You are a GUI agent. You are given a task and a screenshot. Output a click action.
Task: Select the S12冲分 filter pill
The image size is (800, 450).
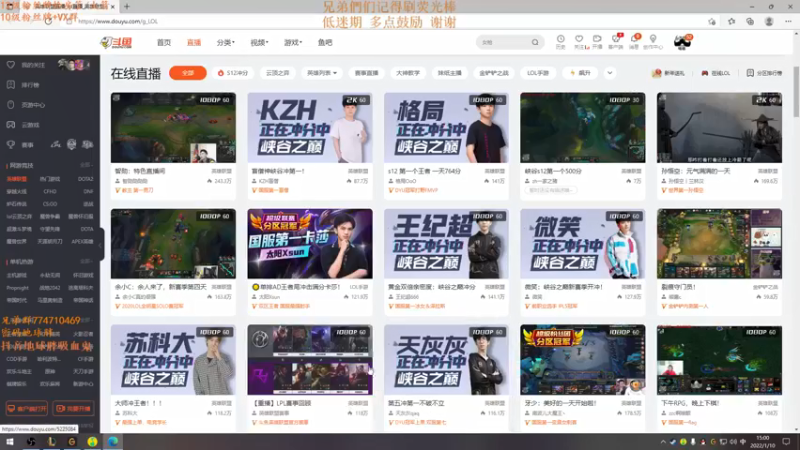pos(233,73)
